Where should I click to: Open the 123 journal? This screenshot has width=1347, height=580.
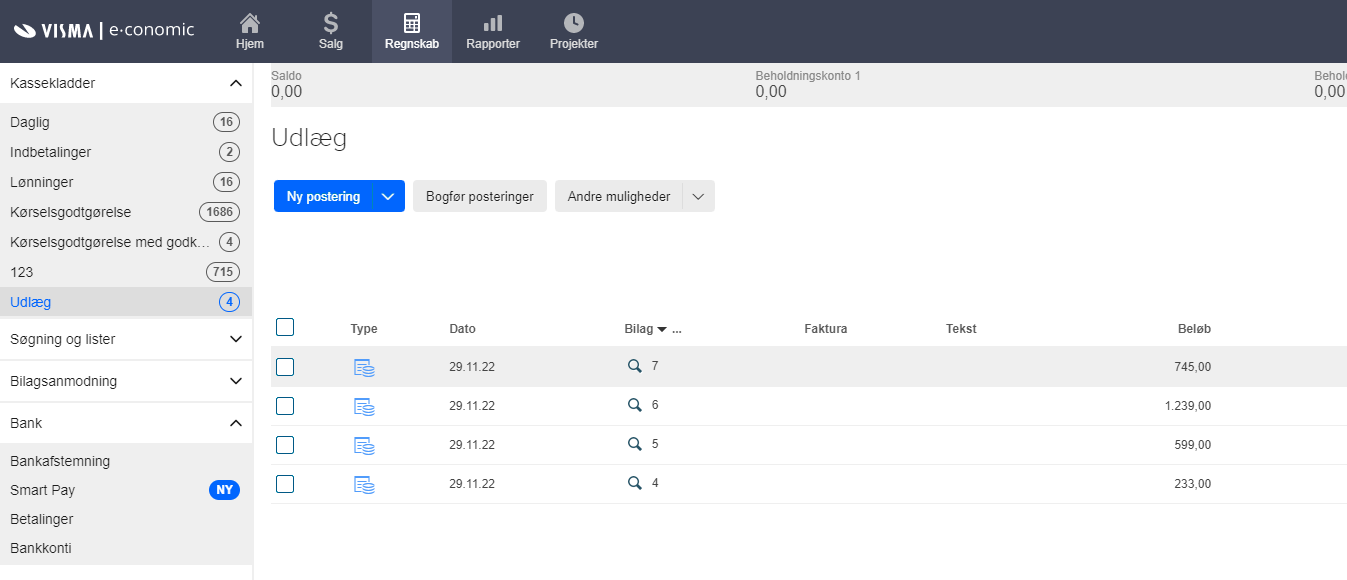[126, 272]
